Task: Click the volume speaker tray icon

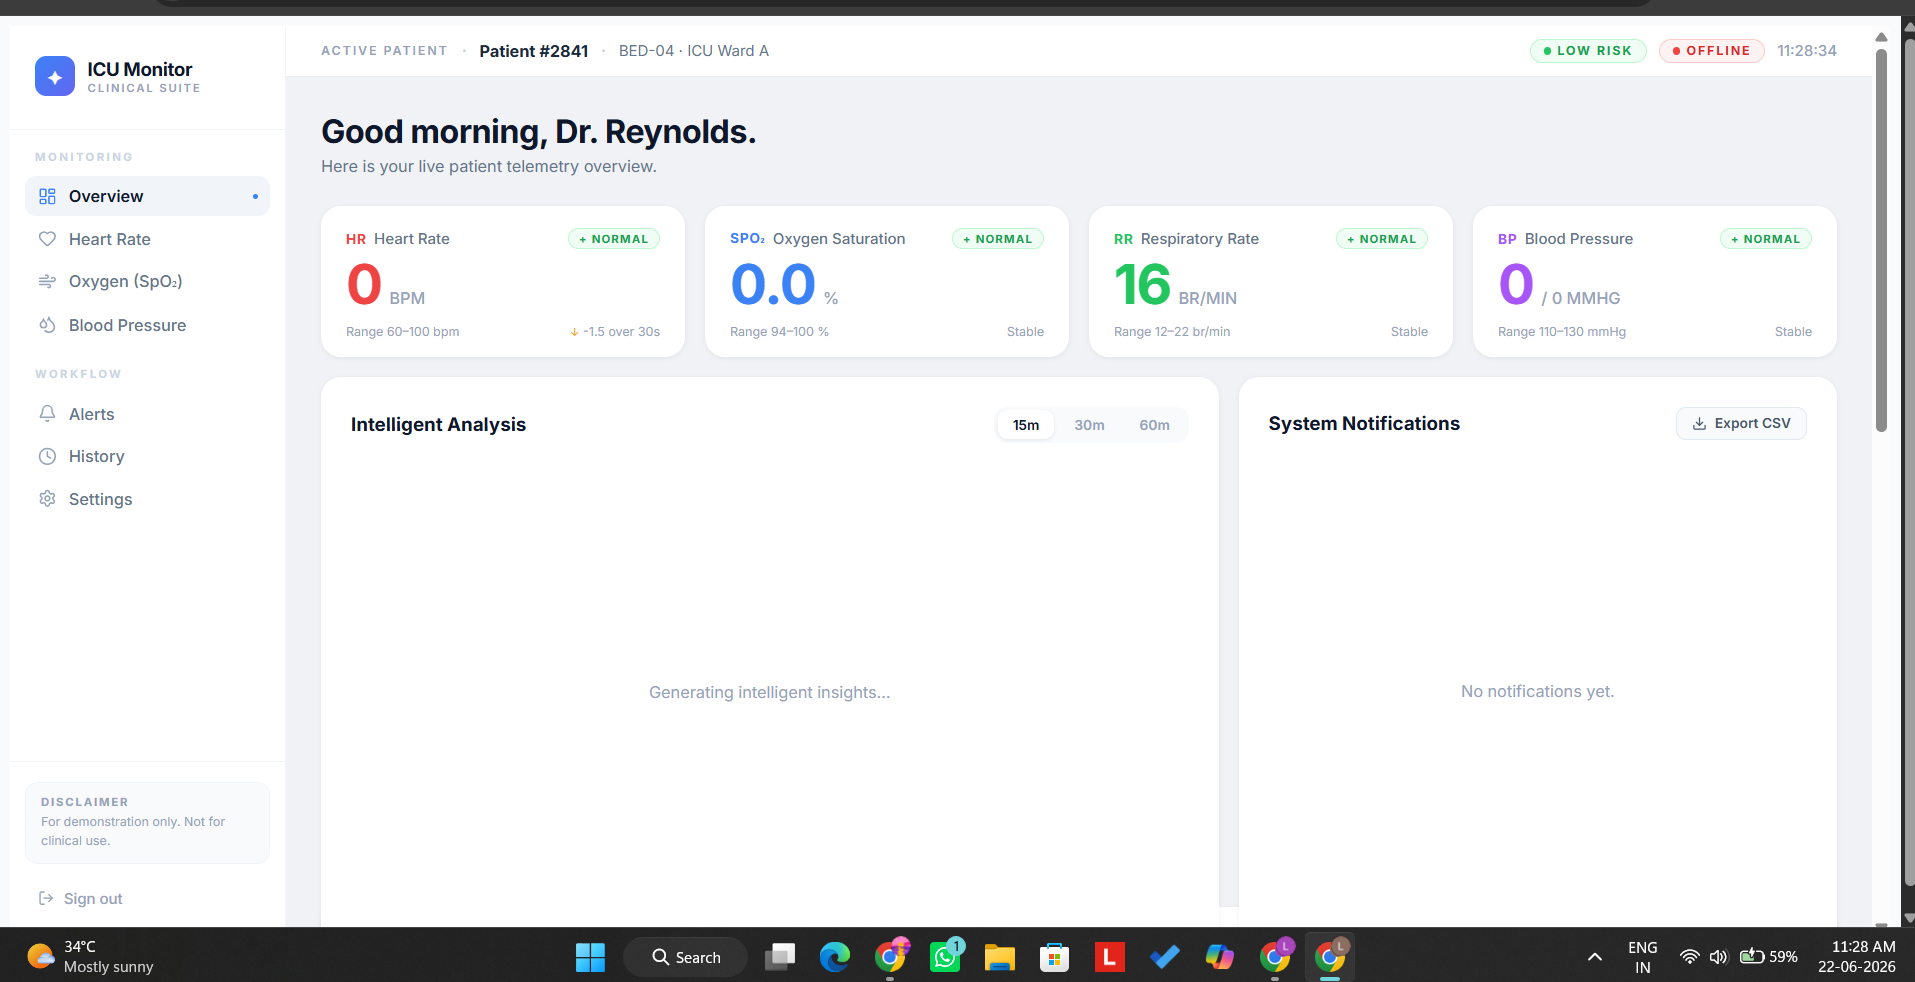Action: pos(1718,957)
